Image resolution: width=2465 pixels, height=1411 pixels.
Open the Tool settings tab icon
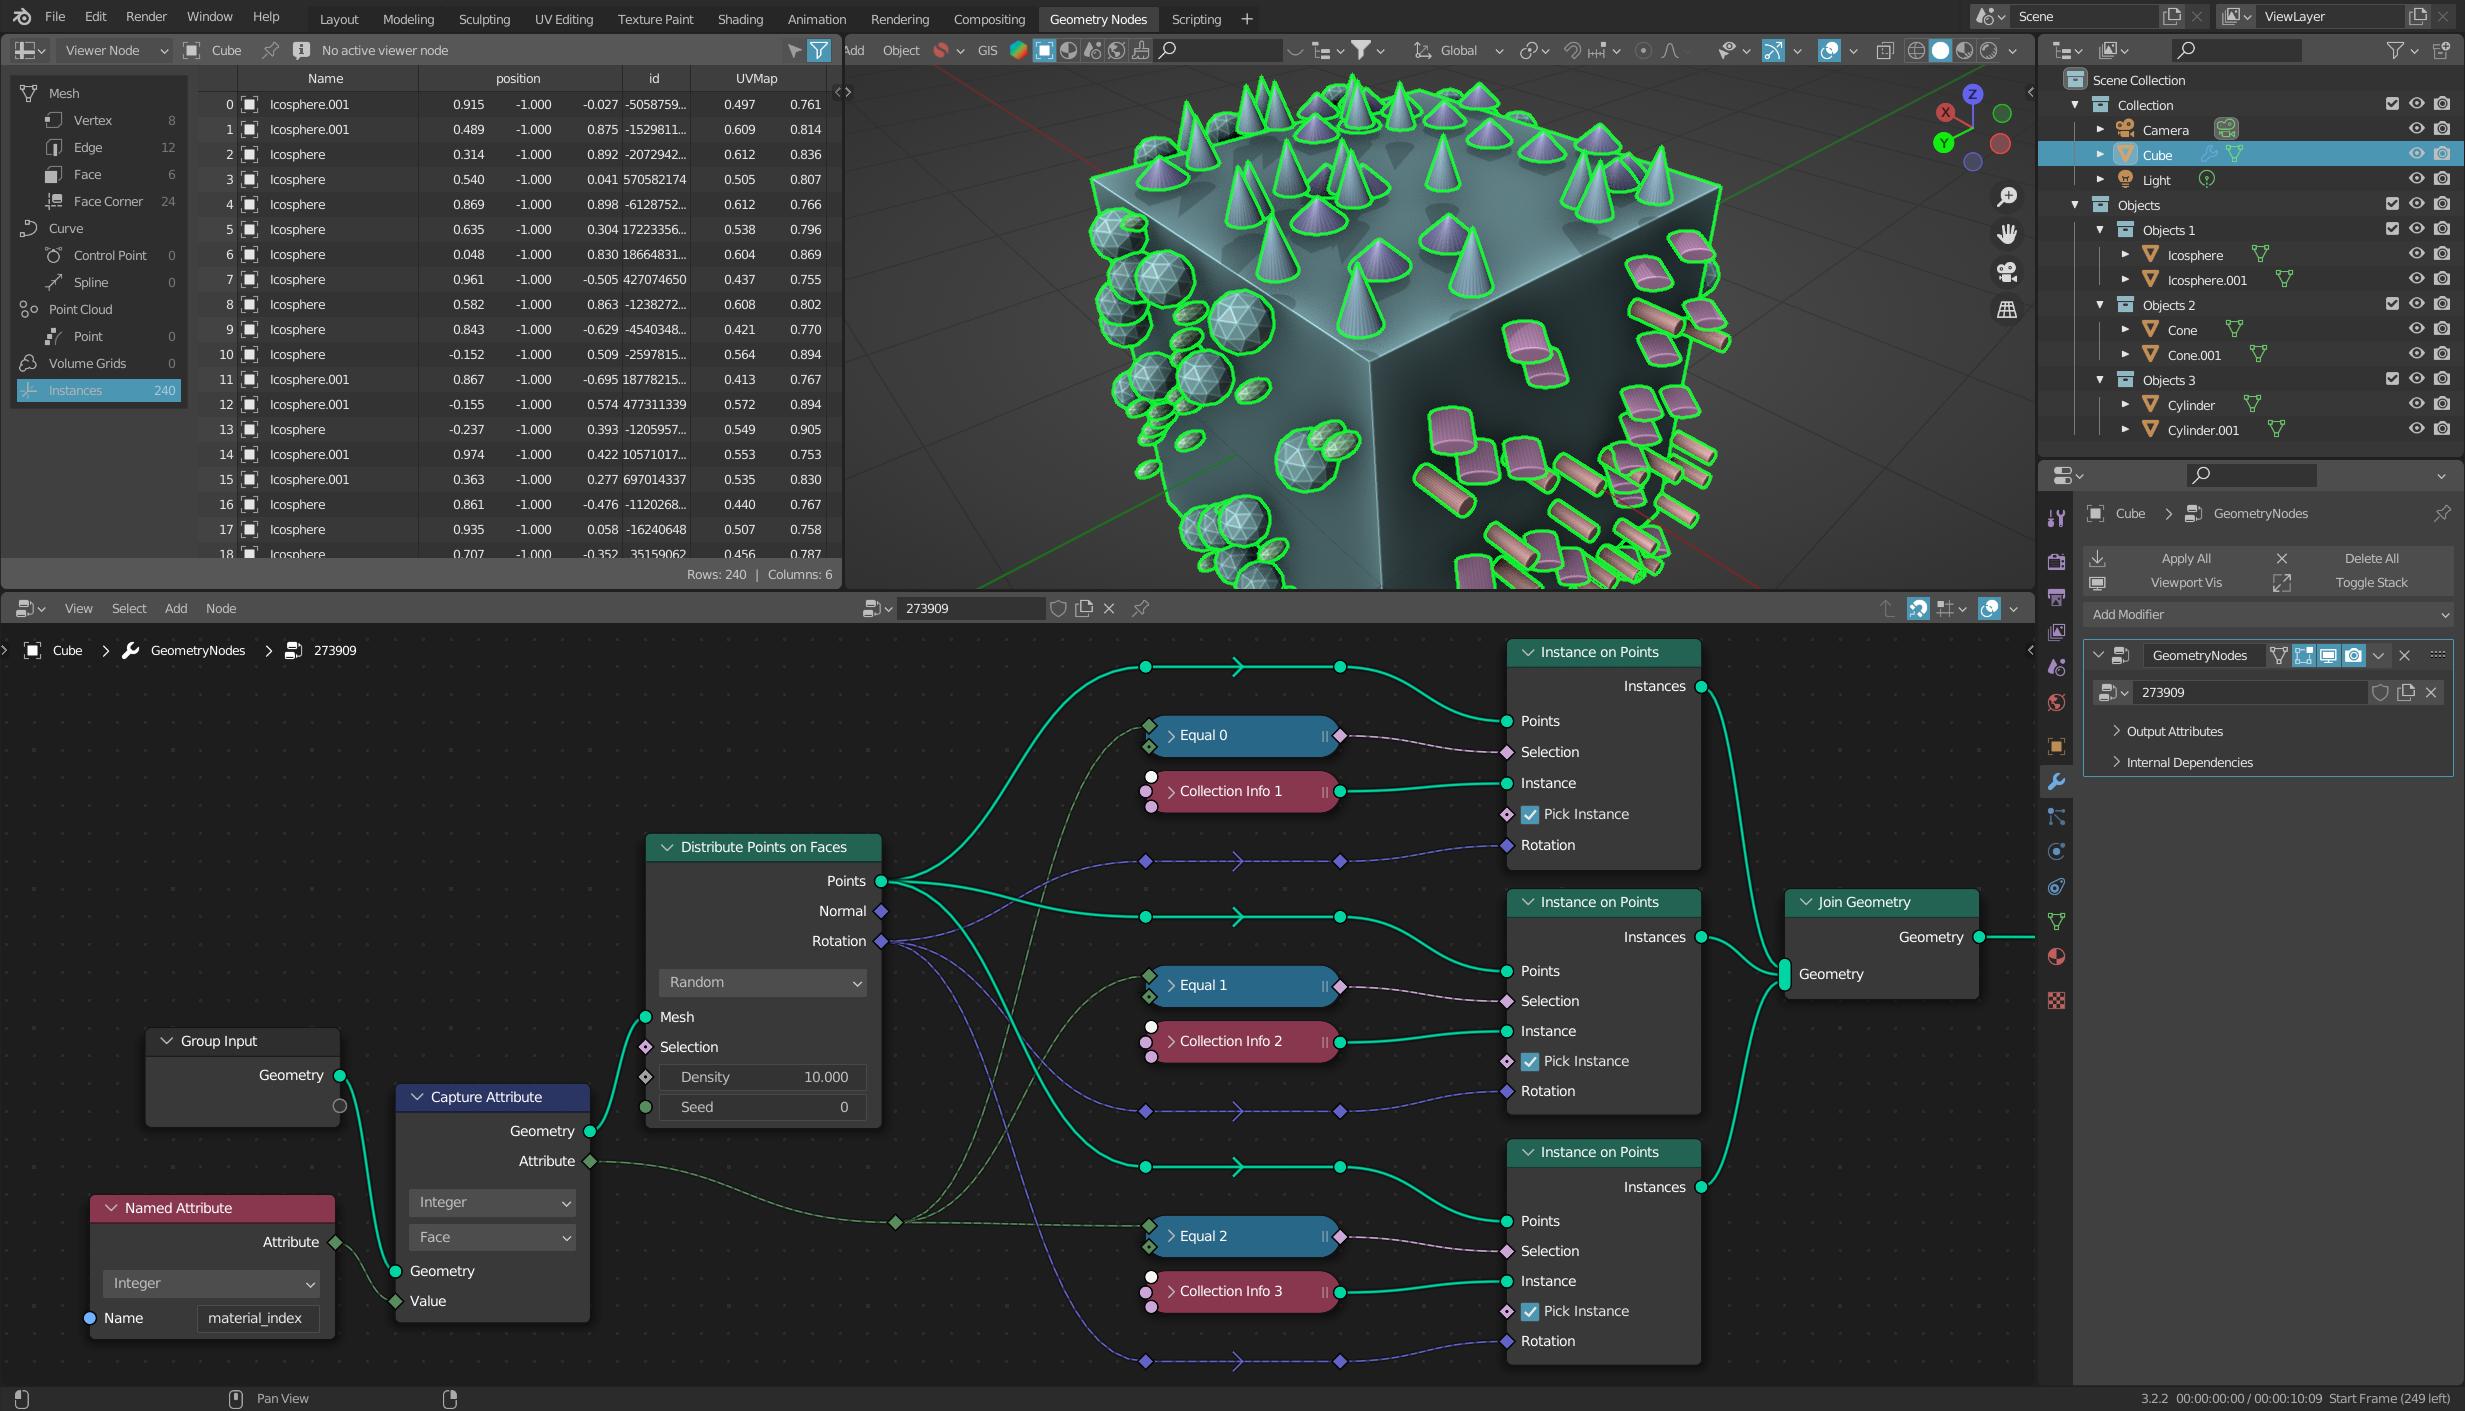2056,518
